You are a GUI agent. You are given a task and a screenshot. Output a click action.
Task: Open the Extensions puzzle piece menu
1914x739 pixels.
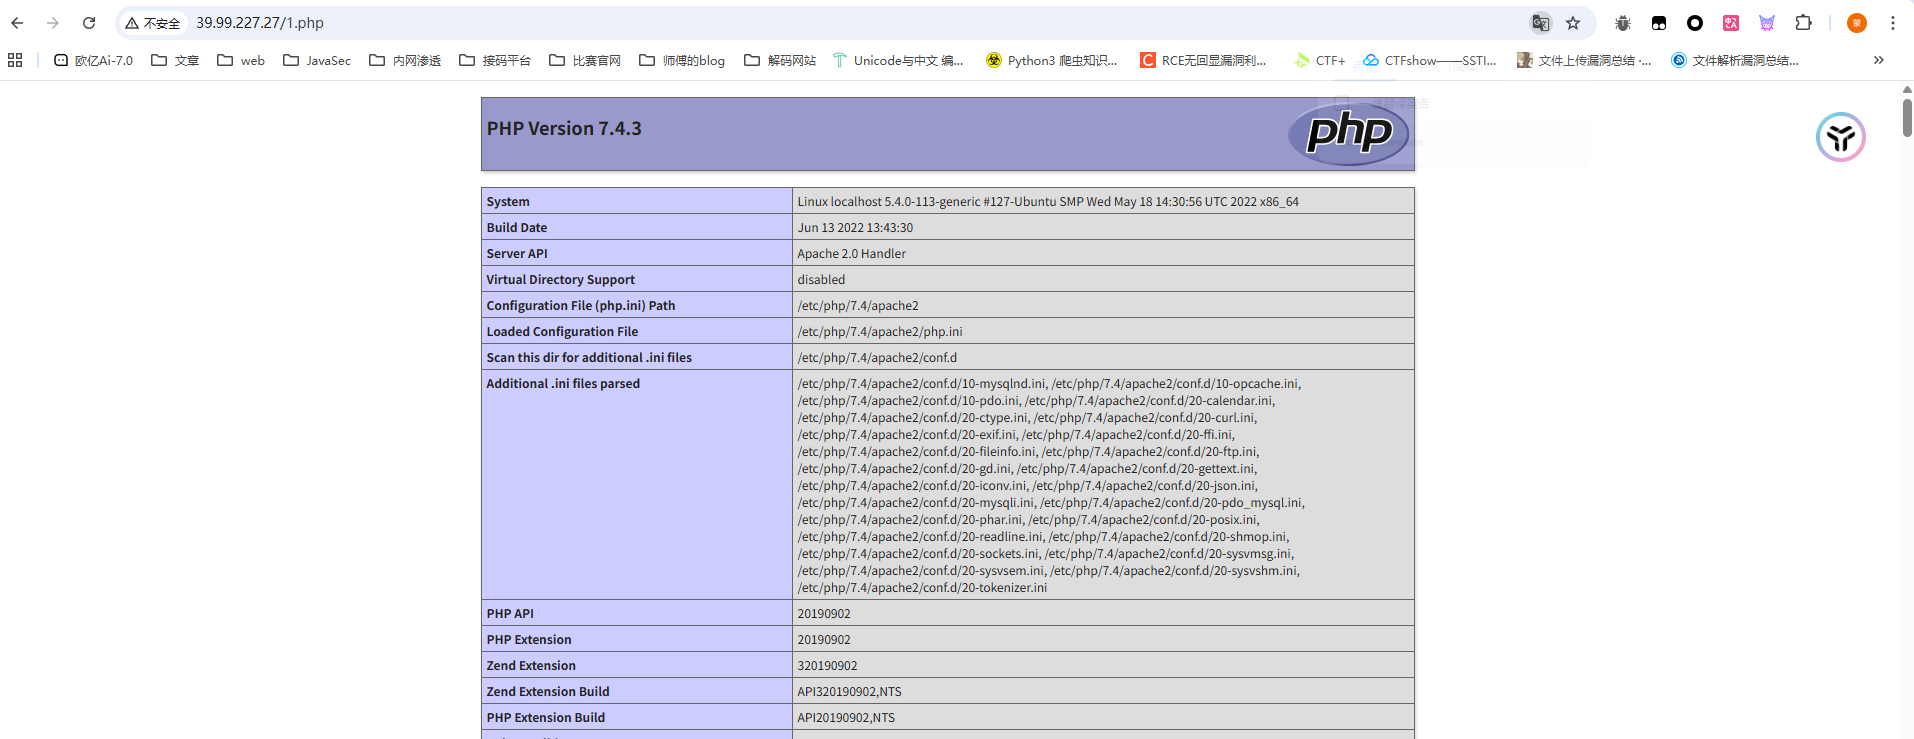(x=1803, y=23)
